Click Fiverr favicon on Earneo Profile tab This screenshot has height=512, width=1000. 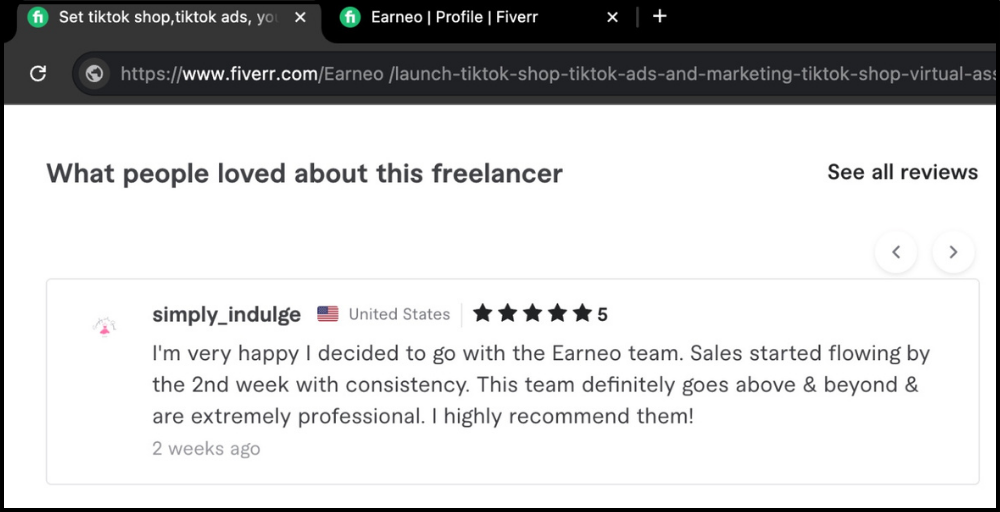tap(350, 18)
